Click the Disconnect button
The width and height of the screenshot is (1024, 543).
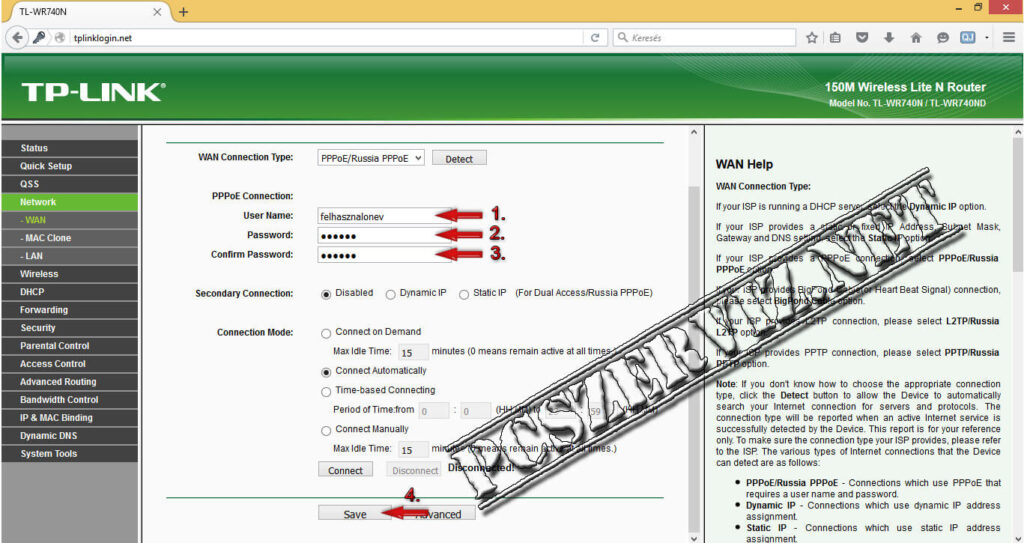tap(415, 470)
